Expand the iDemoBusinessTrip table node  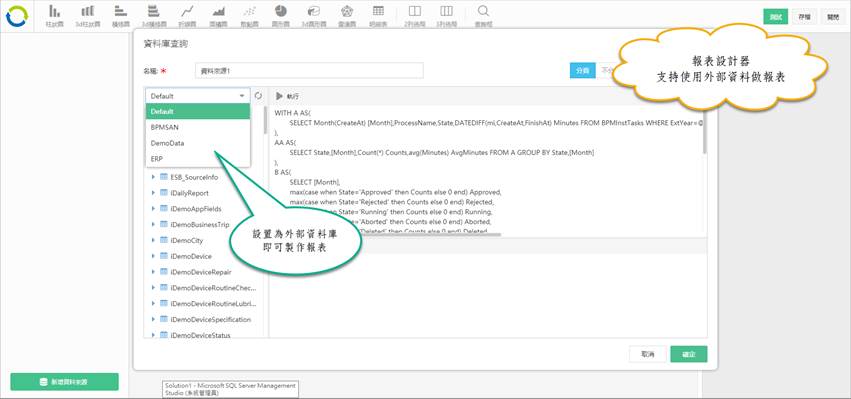point(154,224)
